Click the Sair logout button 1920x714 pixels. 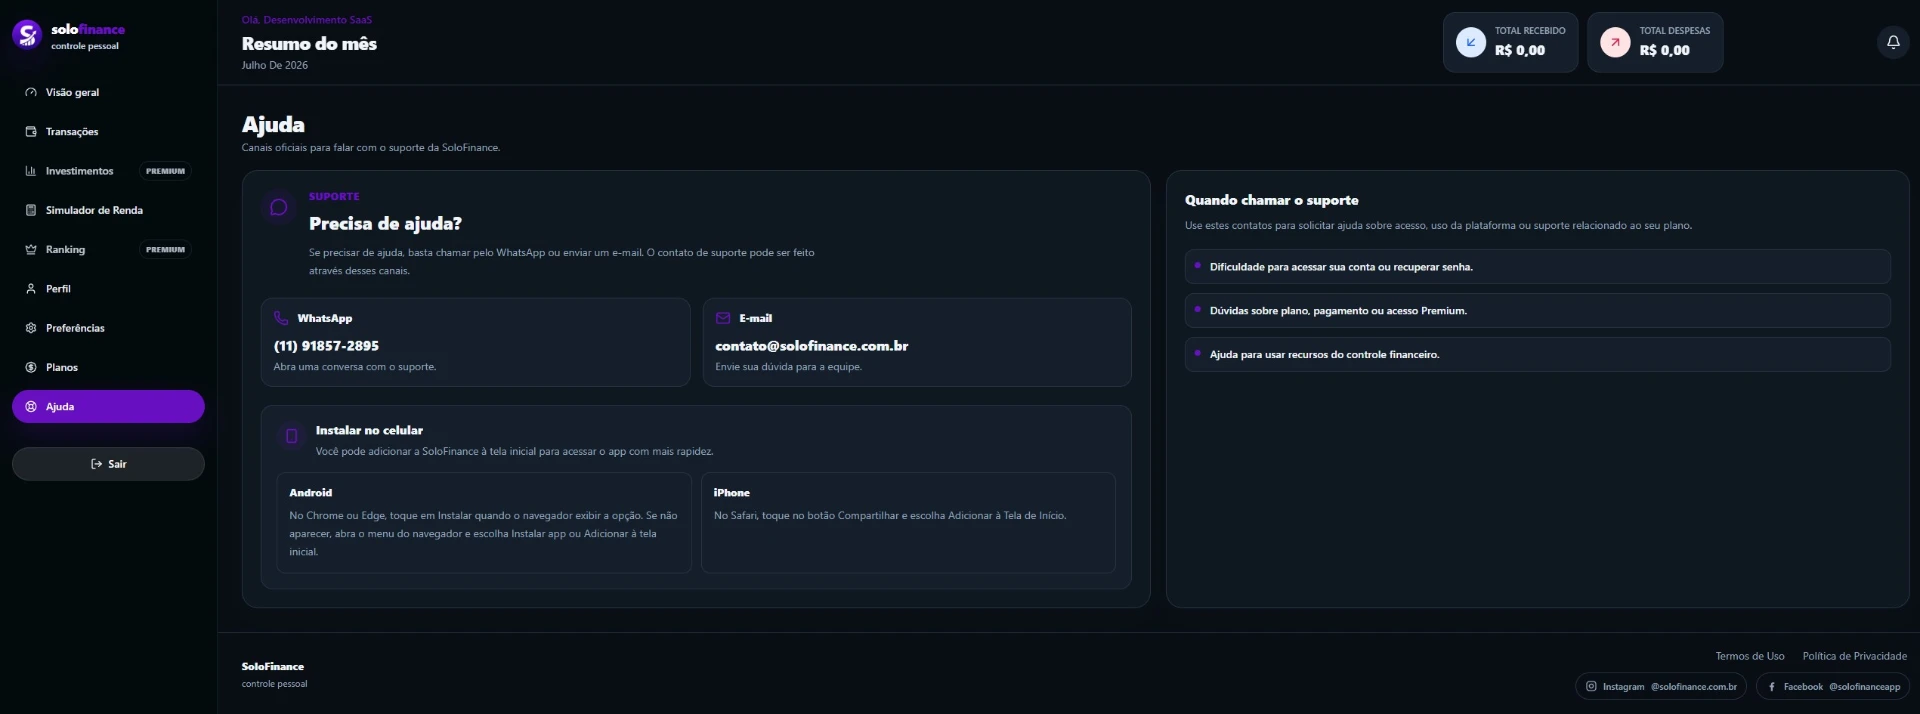point(108,464)
